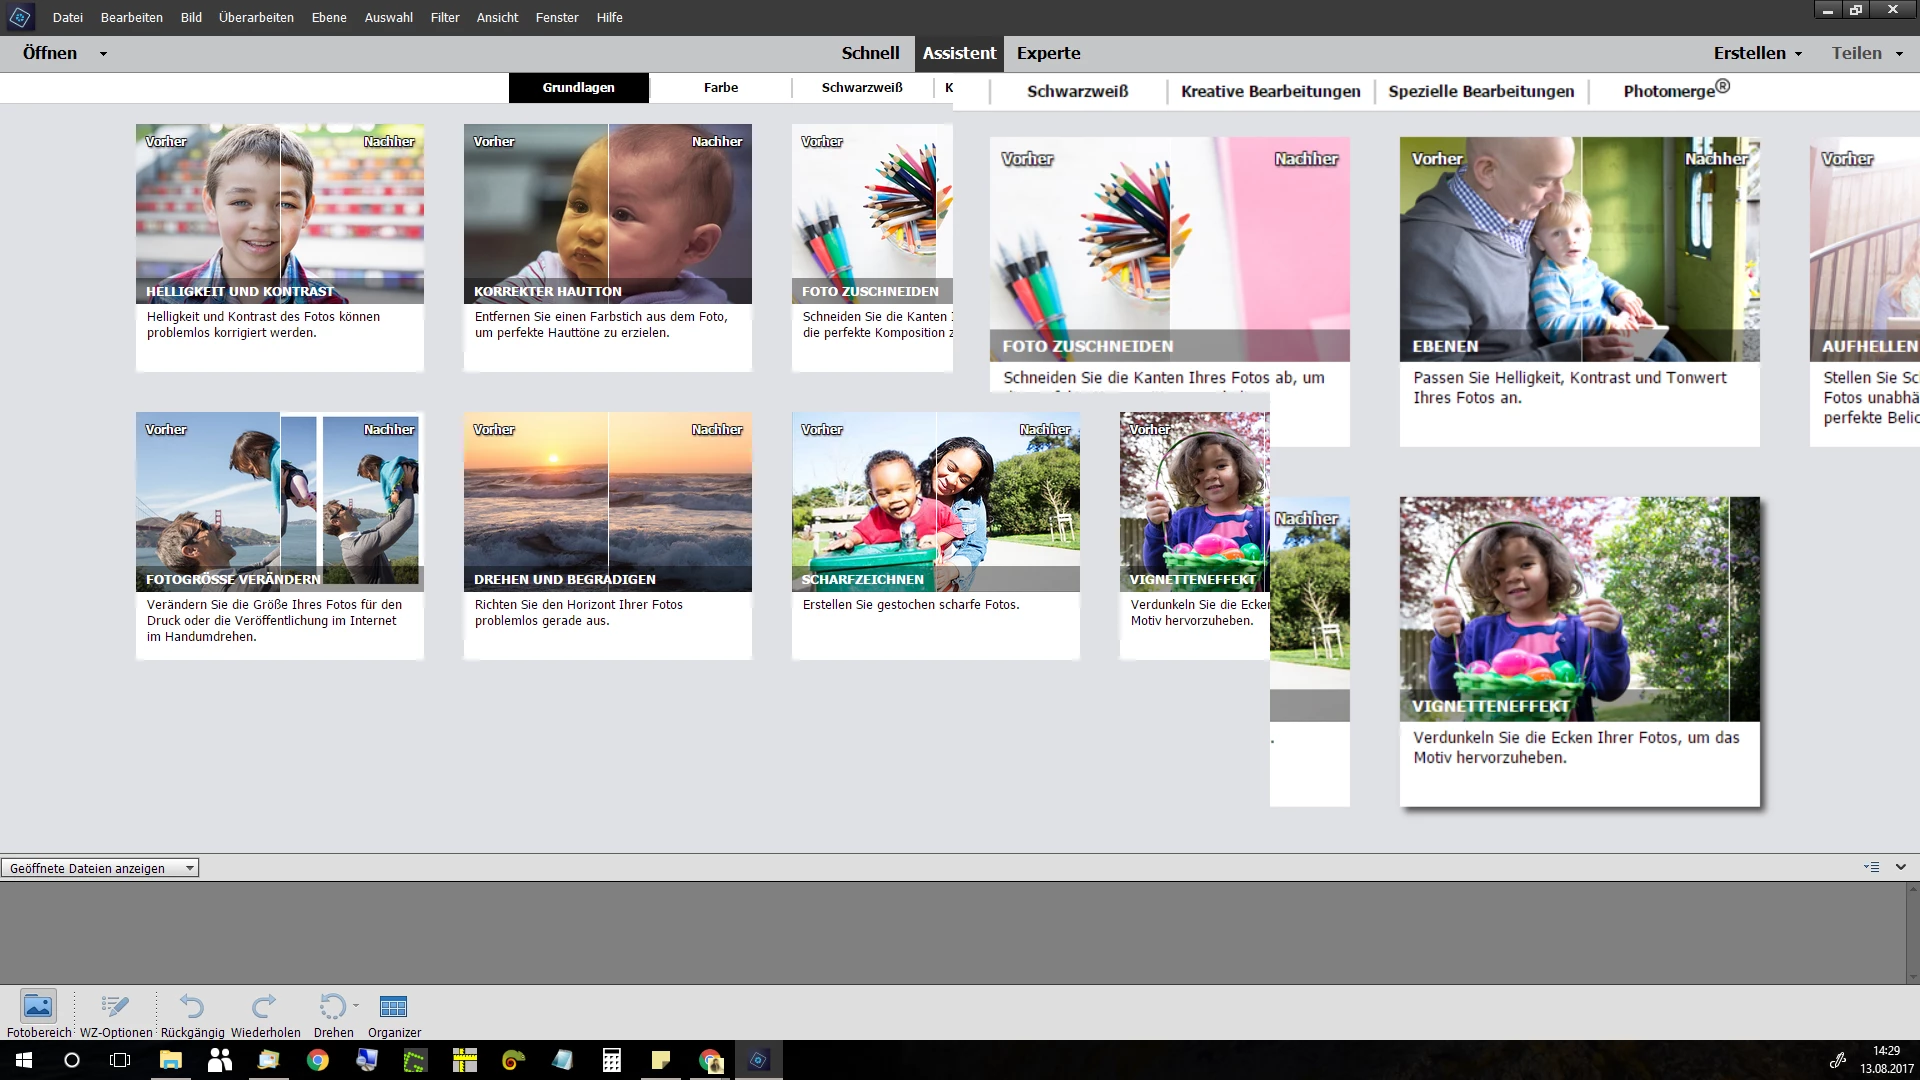Viewport: 1920px width, 1080px height.
Task: Expand the Öffnen dropdown arrow
Action: [103, 54]
